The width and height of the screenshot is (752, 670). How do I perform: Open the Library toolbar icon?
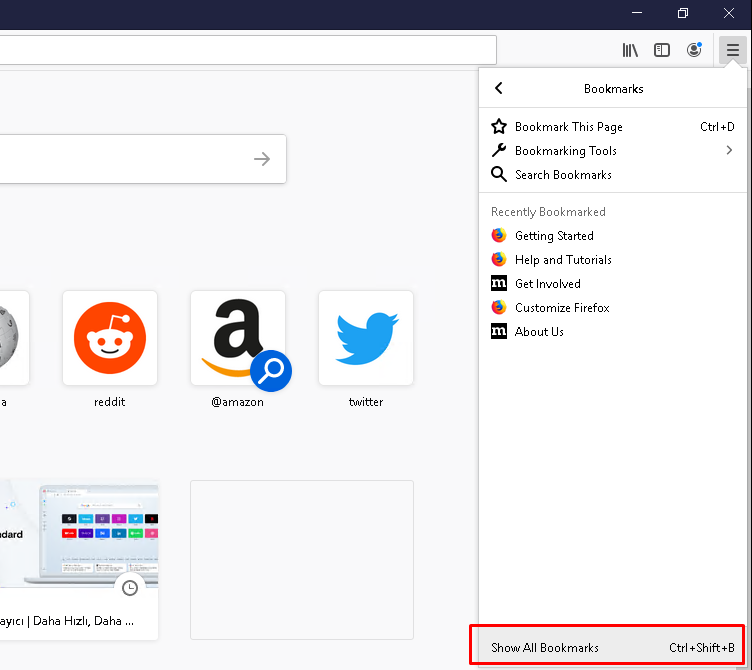pyautogui.click(x=630, y=50)
